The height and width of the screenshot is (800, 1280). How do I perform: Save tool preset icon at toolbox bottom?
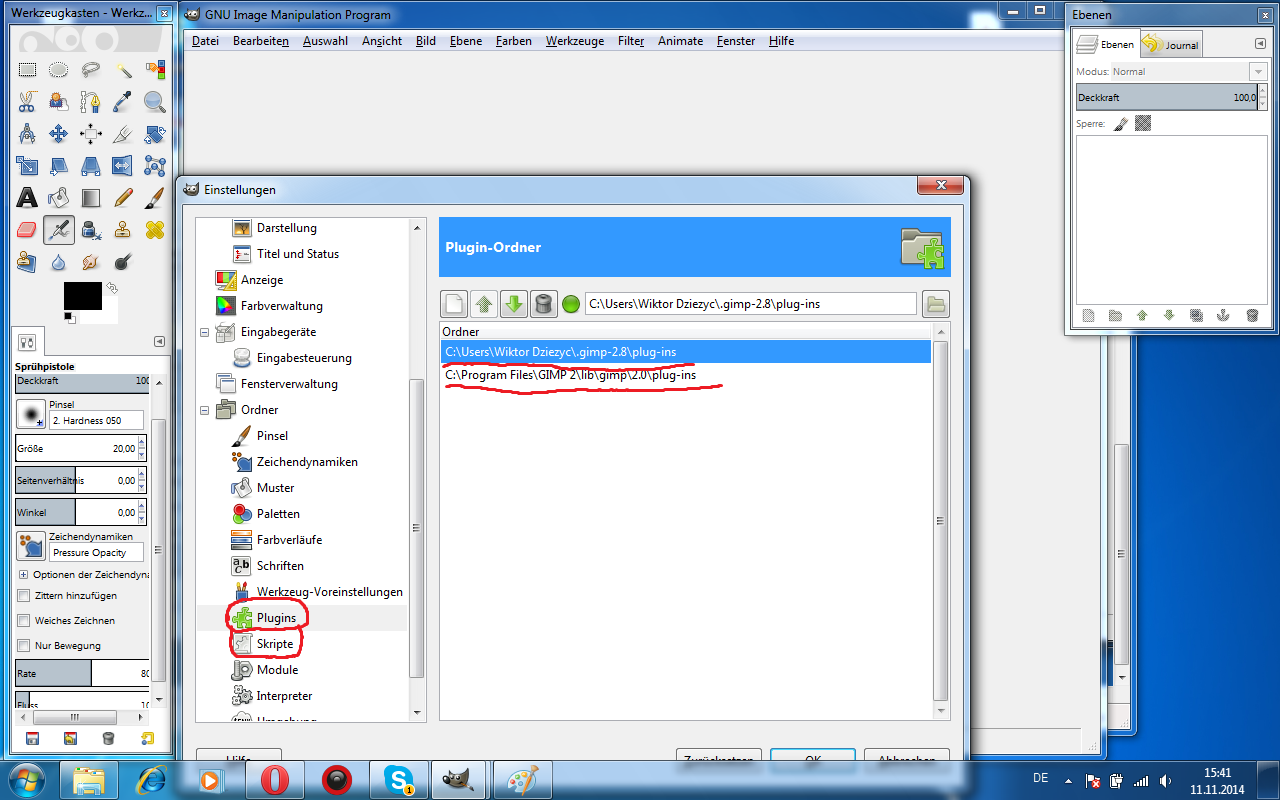coord(32,739)
